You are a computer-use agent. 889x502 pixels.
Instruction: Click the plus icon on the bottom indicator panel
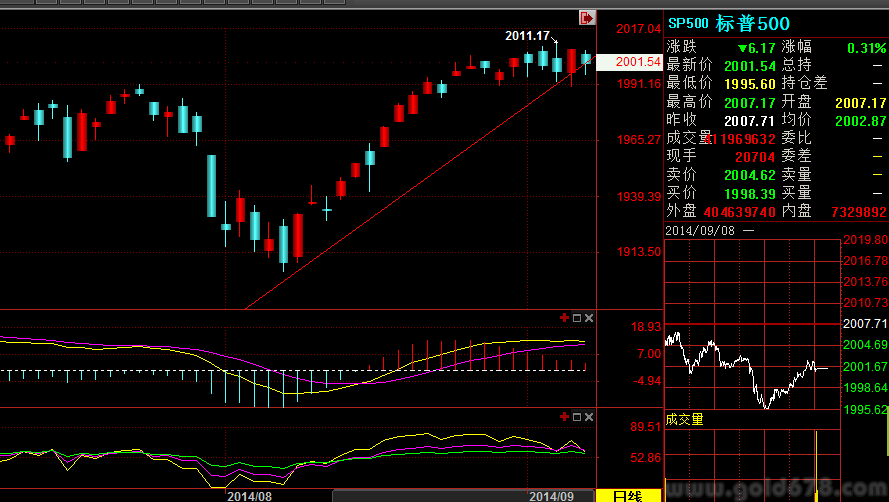click(564, 416)
